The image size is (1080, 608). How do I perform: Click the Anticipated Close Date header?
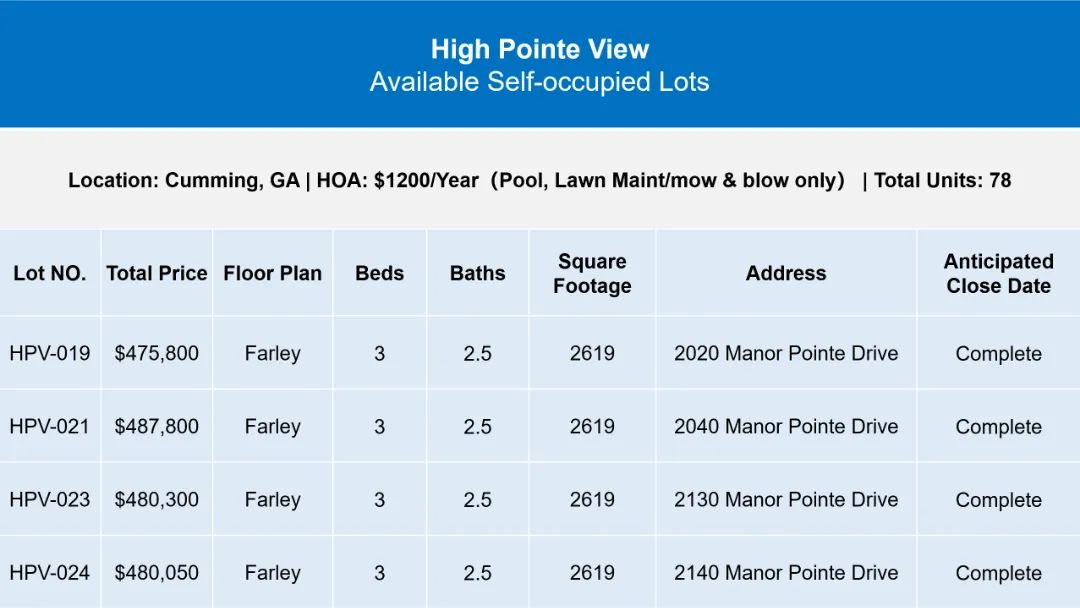[x=999, y=273]
